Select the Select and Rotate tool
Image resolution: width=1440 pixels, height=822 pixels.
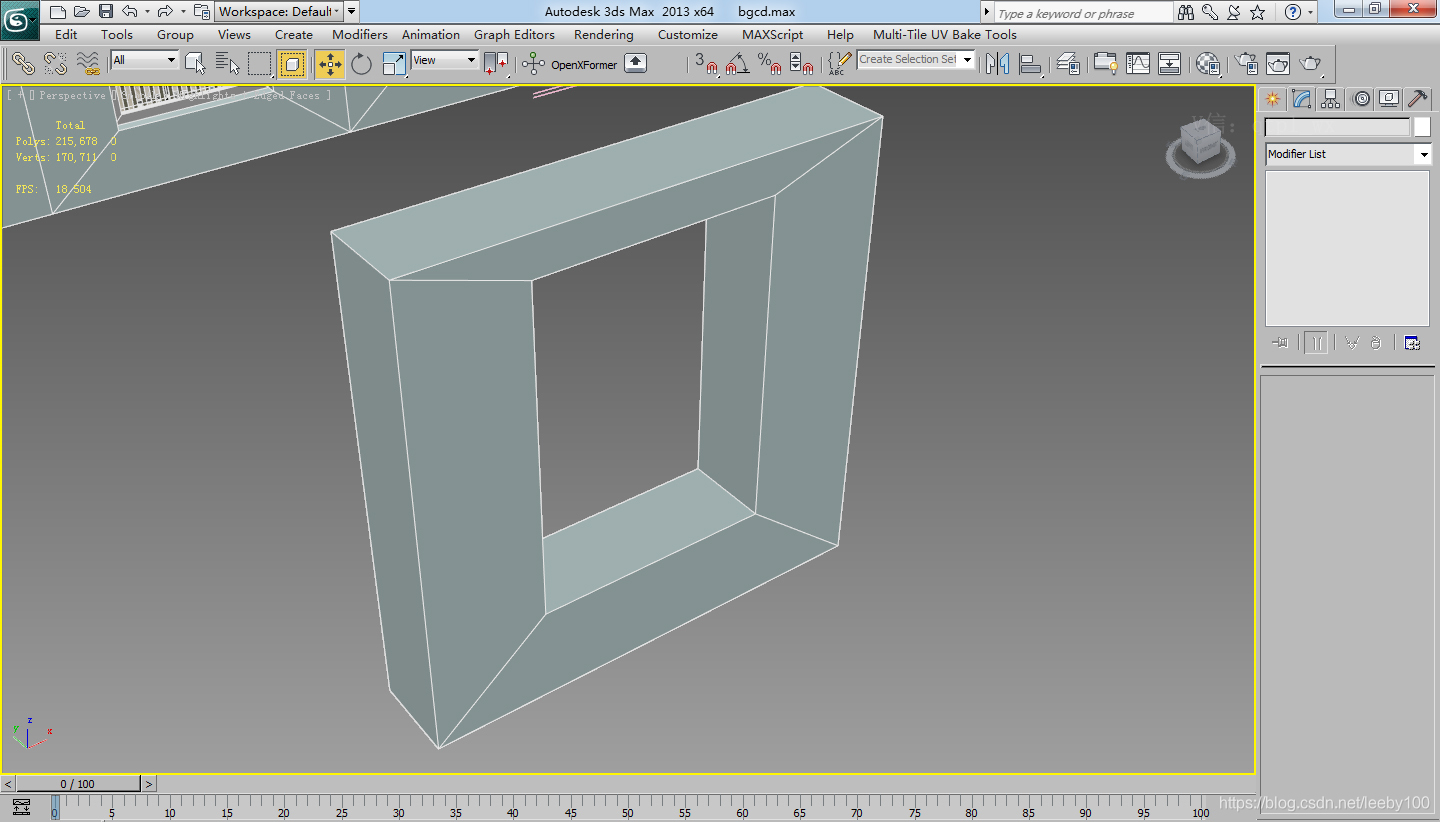click(x=361, y=63)
